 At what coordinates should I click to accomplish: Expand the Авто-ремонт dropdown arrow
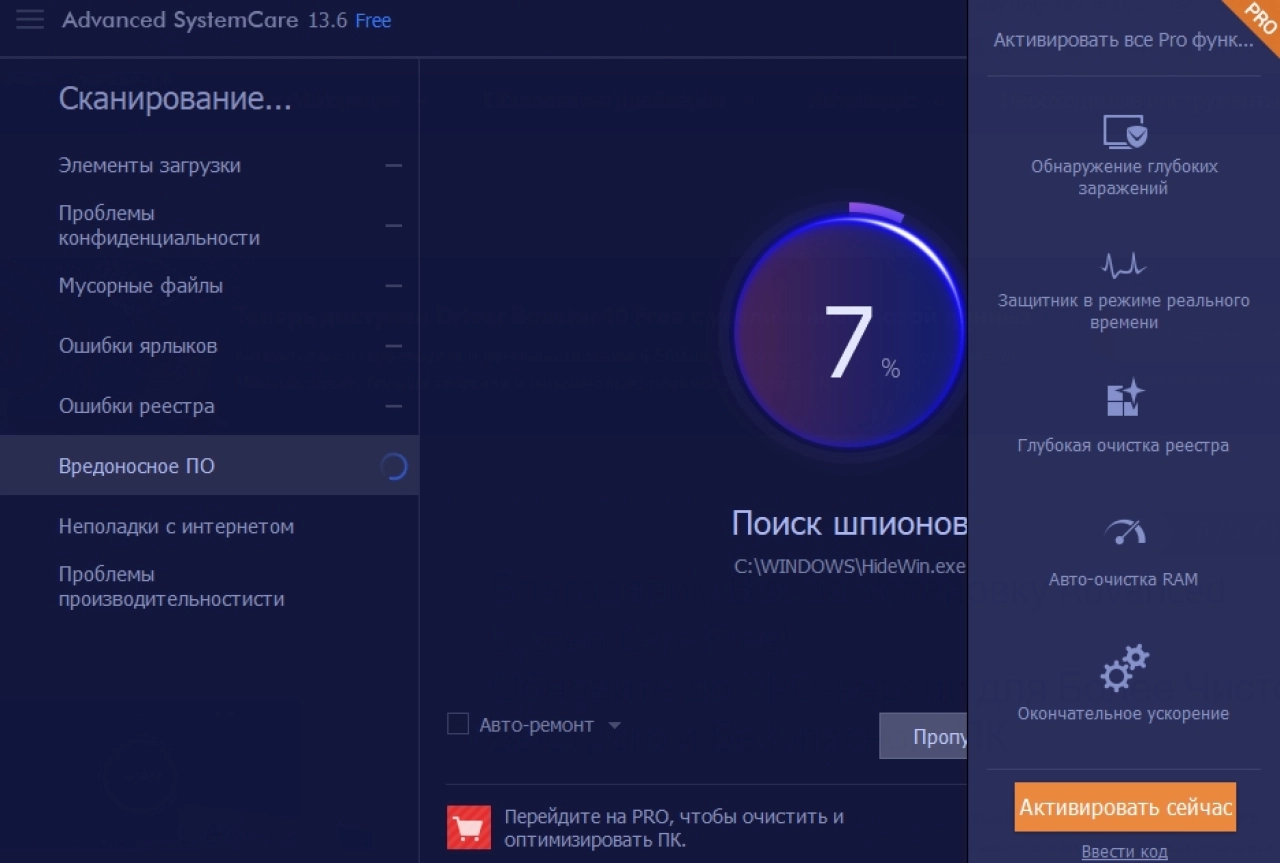coord(614,725)
